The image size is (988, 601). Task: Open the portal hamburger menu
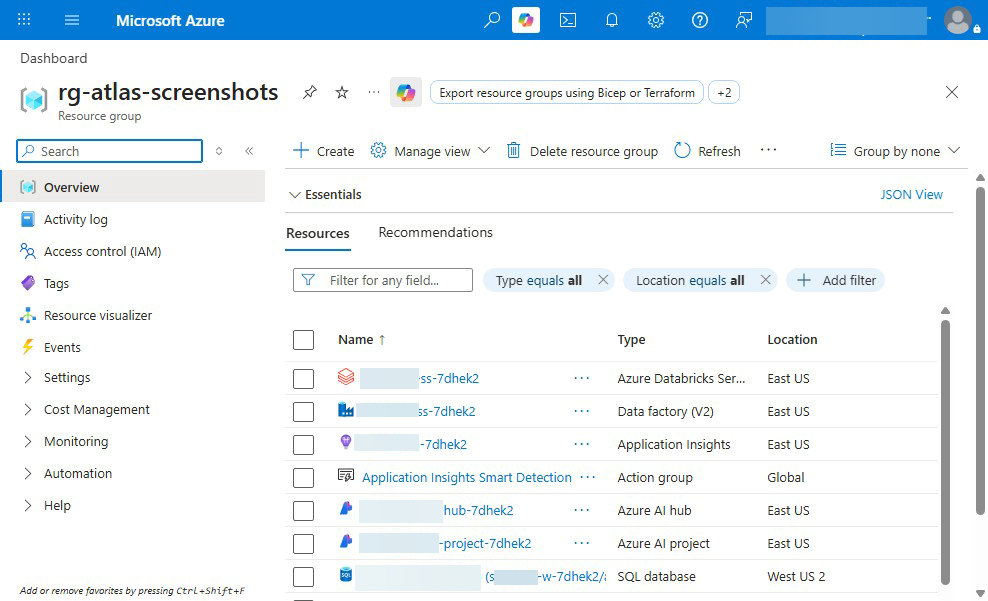[x=72, y=20]
